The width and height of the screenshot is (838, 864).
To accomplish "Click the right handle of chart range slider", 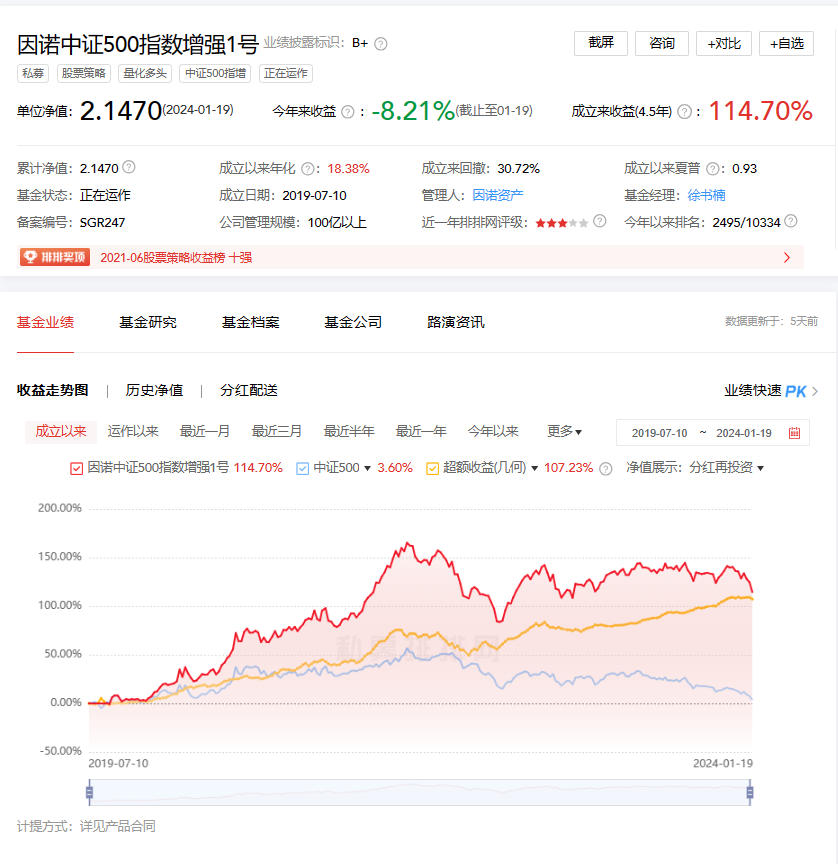I will [x=750, y=792].
